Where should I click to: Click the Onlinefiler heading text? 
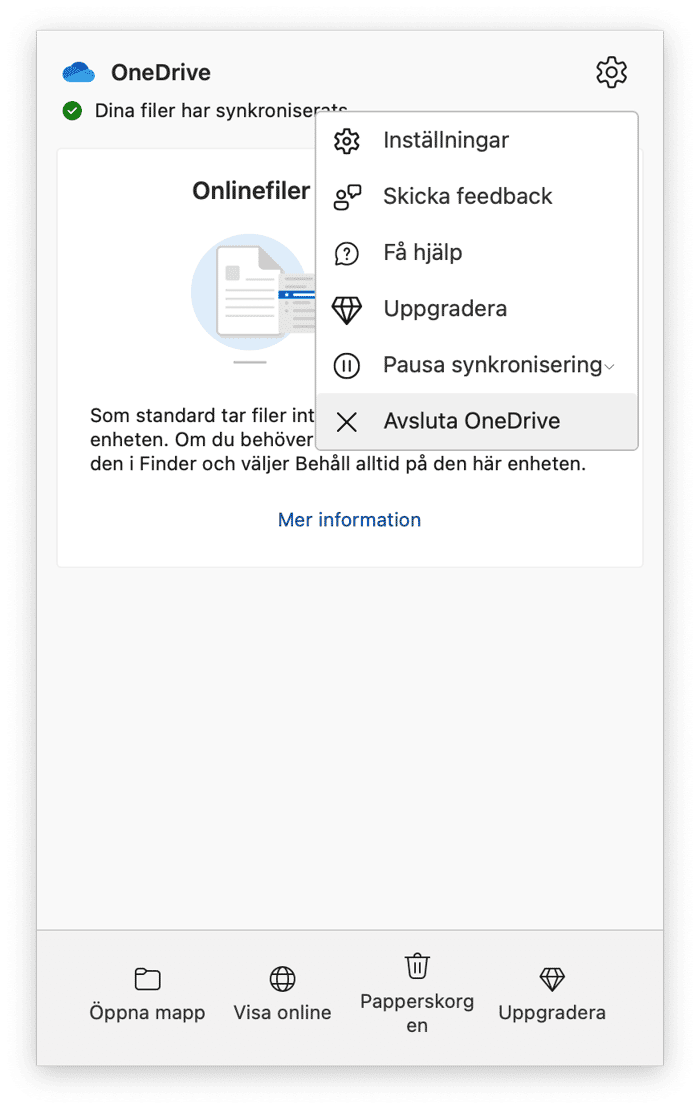pos(251,191)
